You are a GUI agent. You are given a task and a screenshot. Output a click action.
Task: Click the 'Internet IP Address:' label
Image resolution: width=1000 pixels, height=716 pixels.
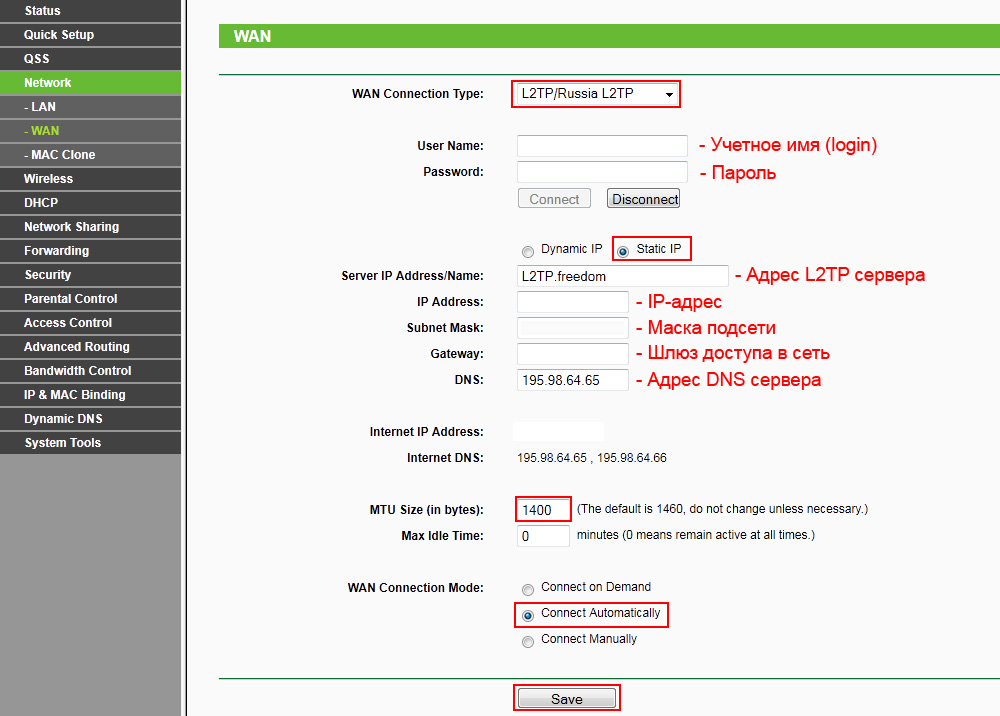pyautogui.click(x=427, y=432)
